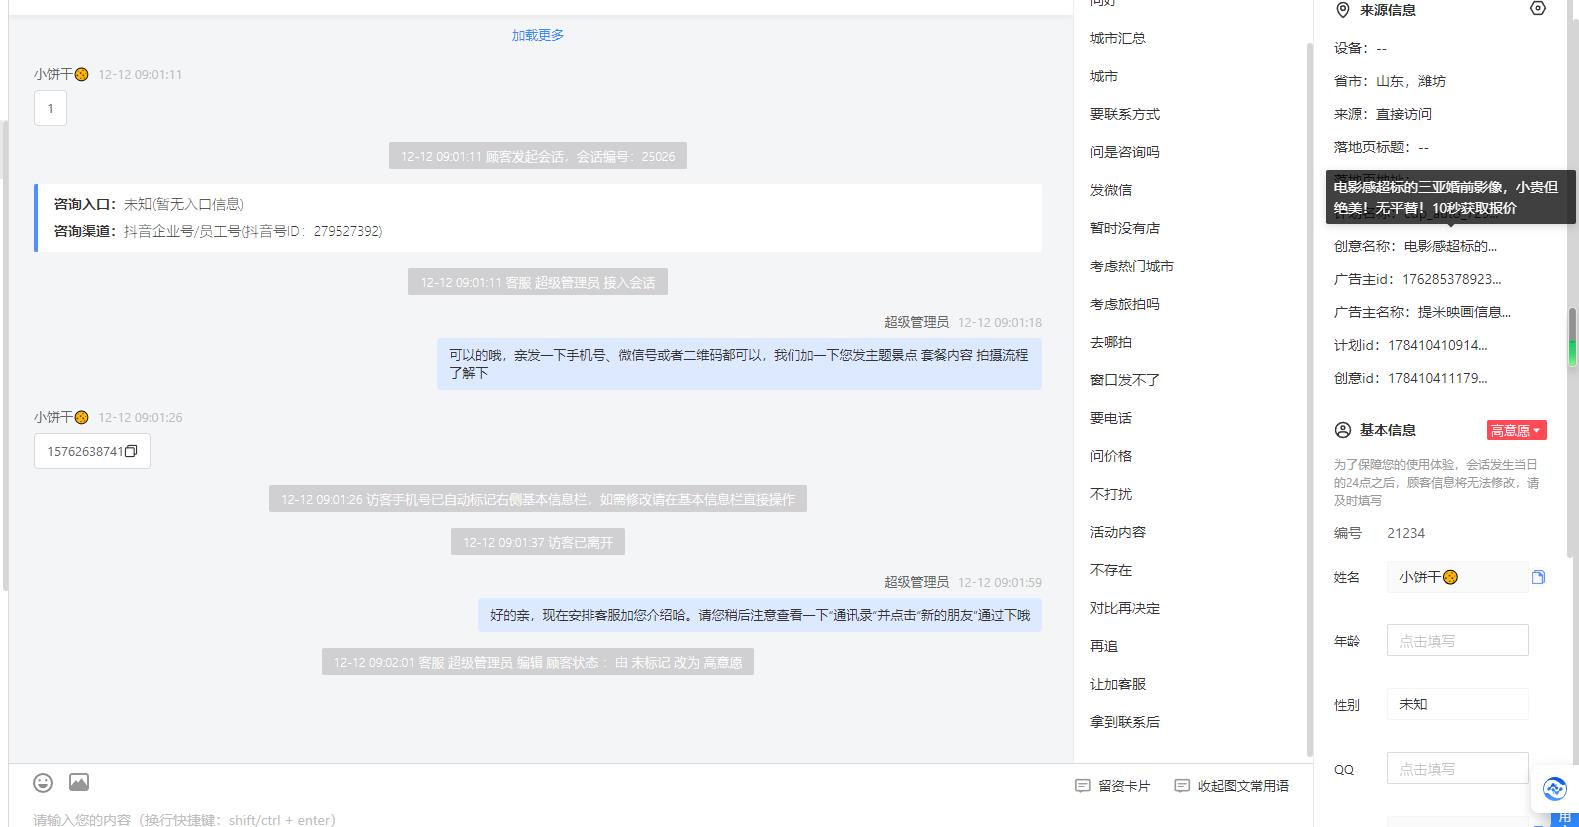
Task: Select quick reply 拿到联系后
Action: coord(1125,722)
